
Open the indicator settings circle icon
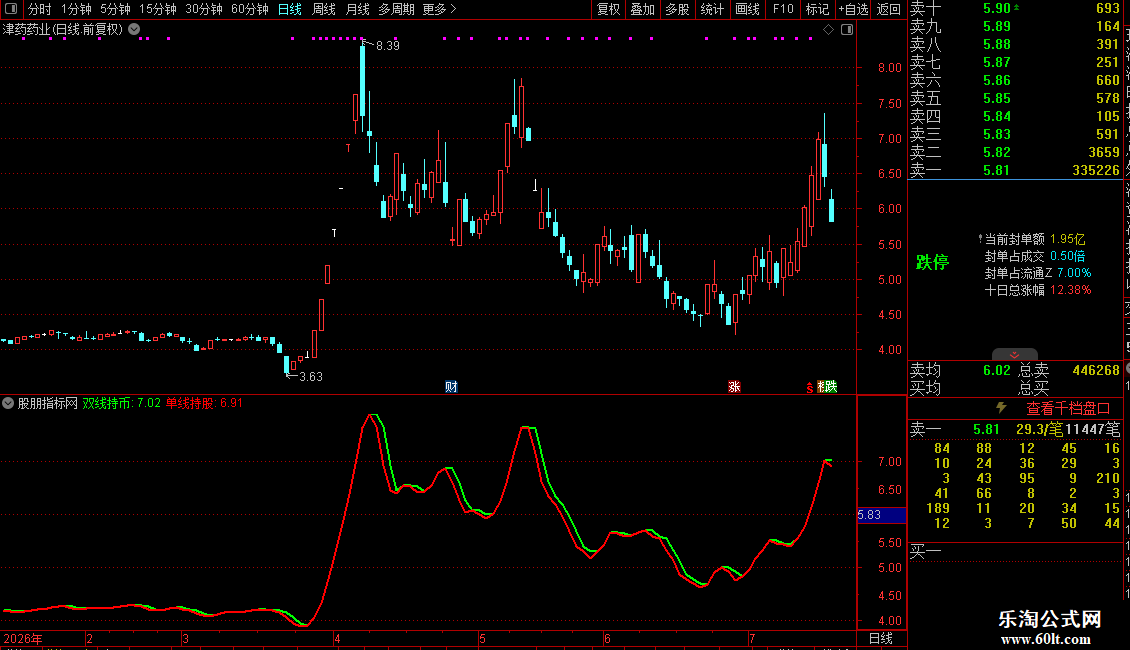(8, 404)
